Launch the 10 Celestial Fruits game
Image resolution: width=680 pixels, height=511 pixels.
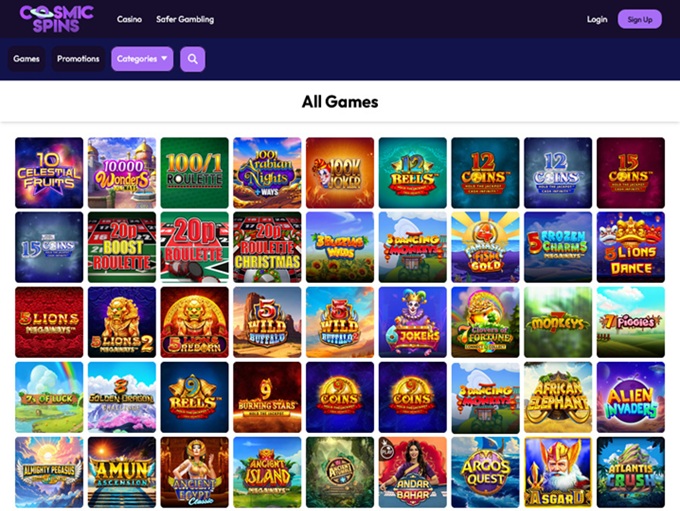tap(49, 173)
